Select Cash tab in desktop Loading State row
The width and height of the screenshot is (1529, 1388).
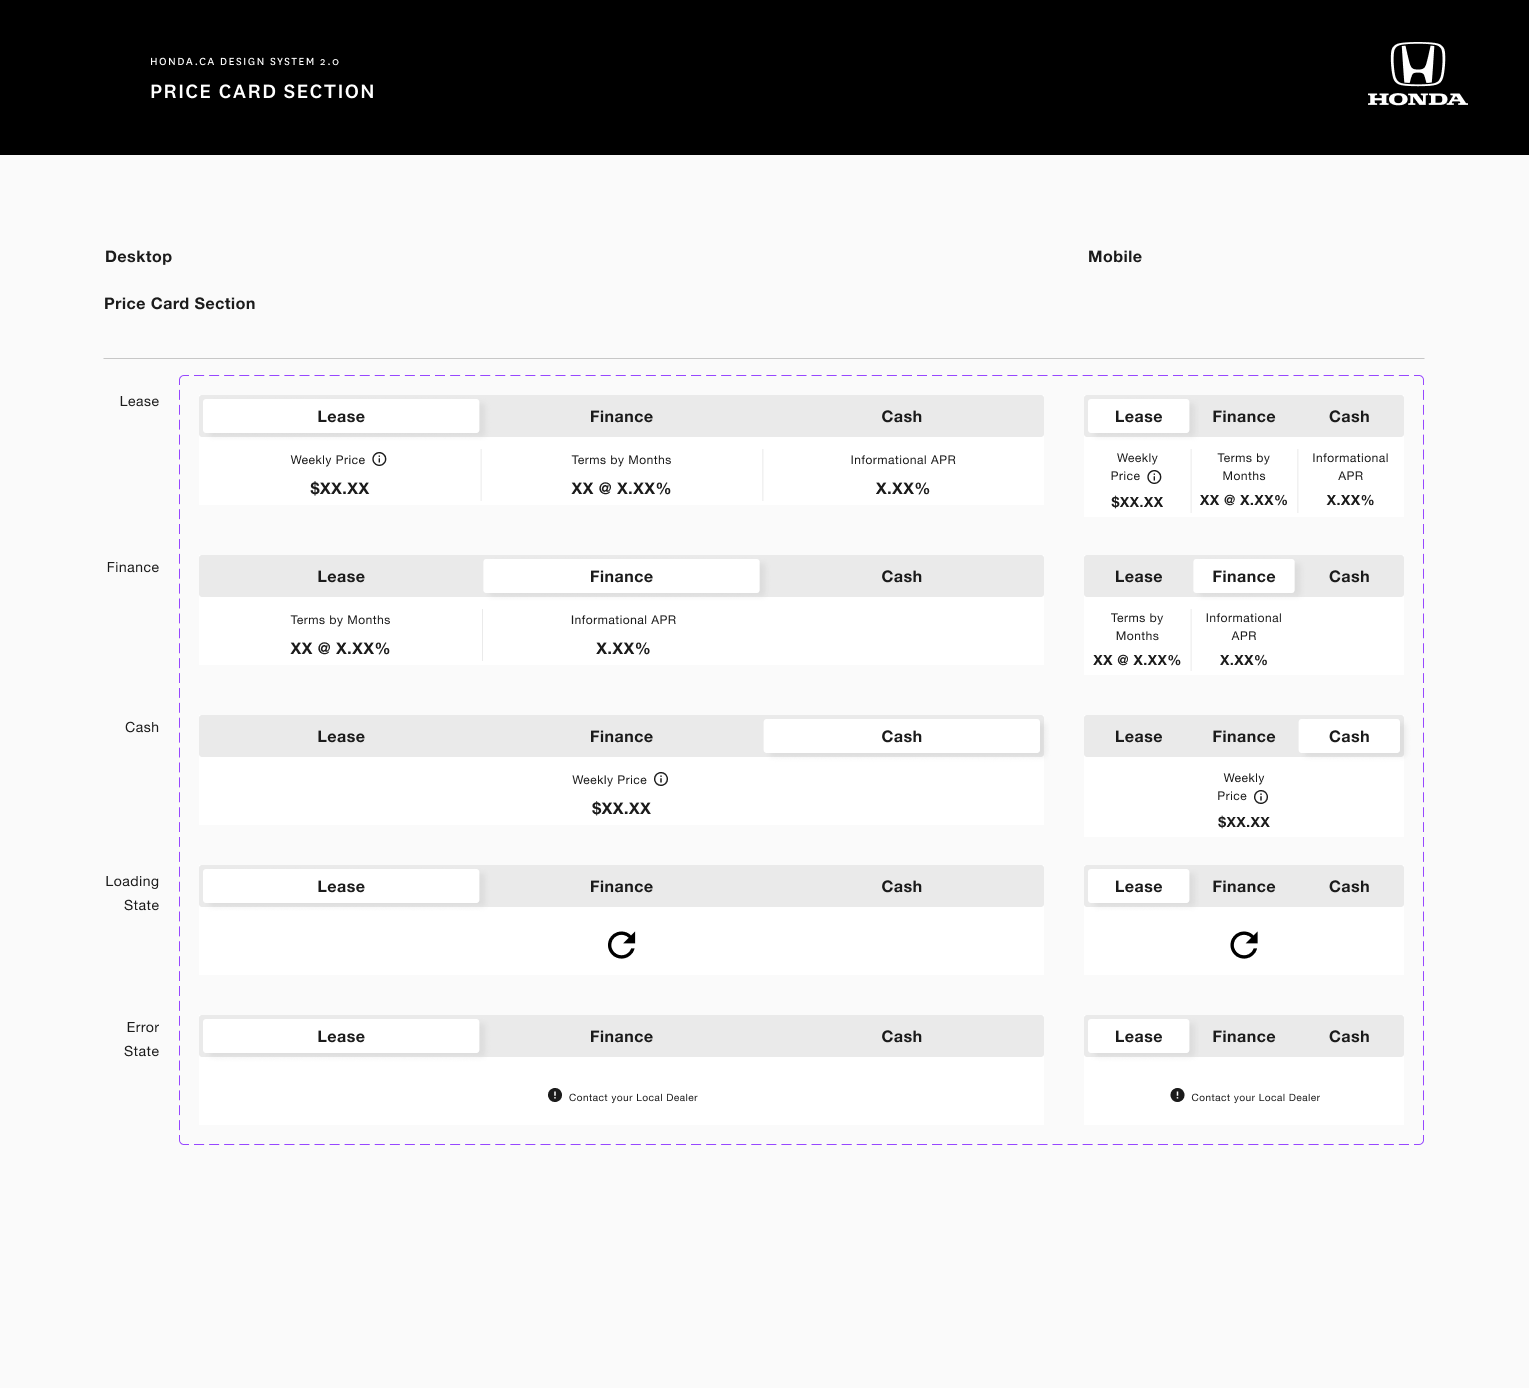901,886
